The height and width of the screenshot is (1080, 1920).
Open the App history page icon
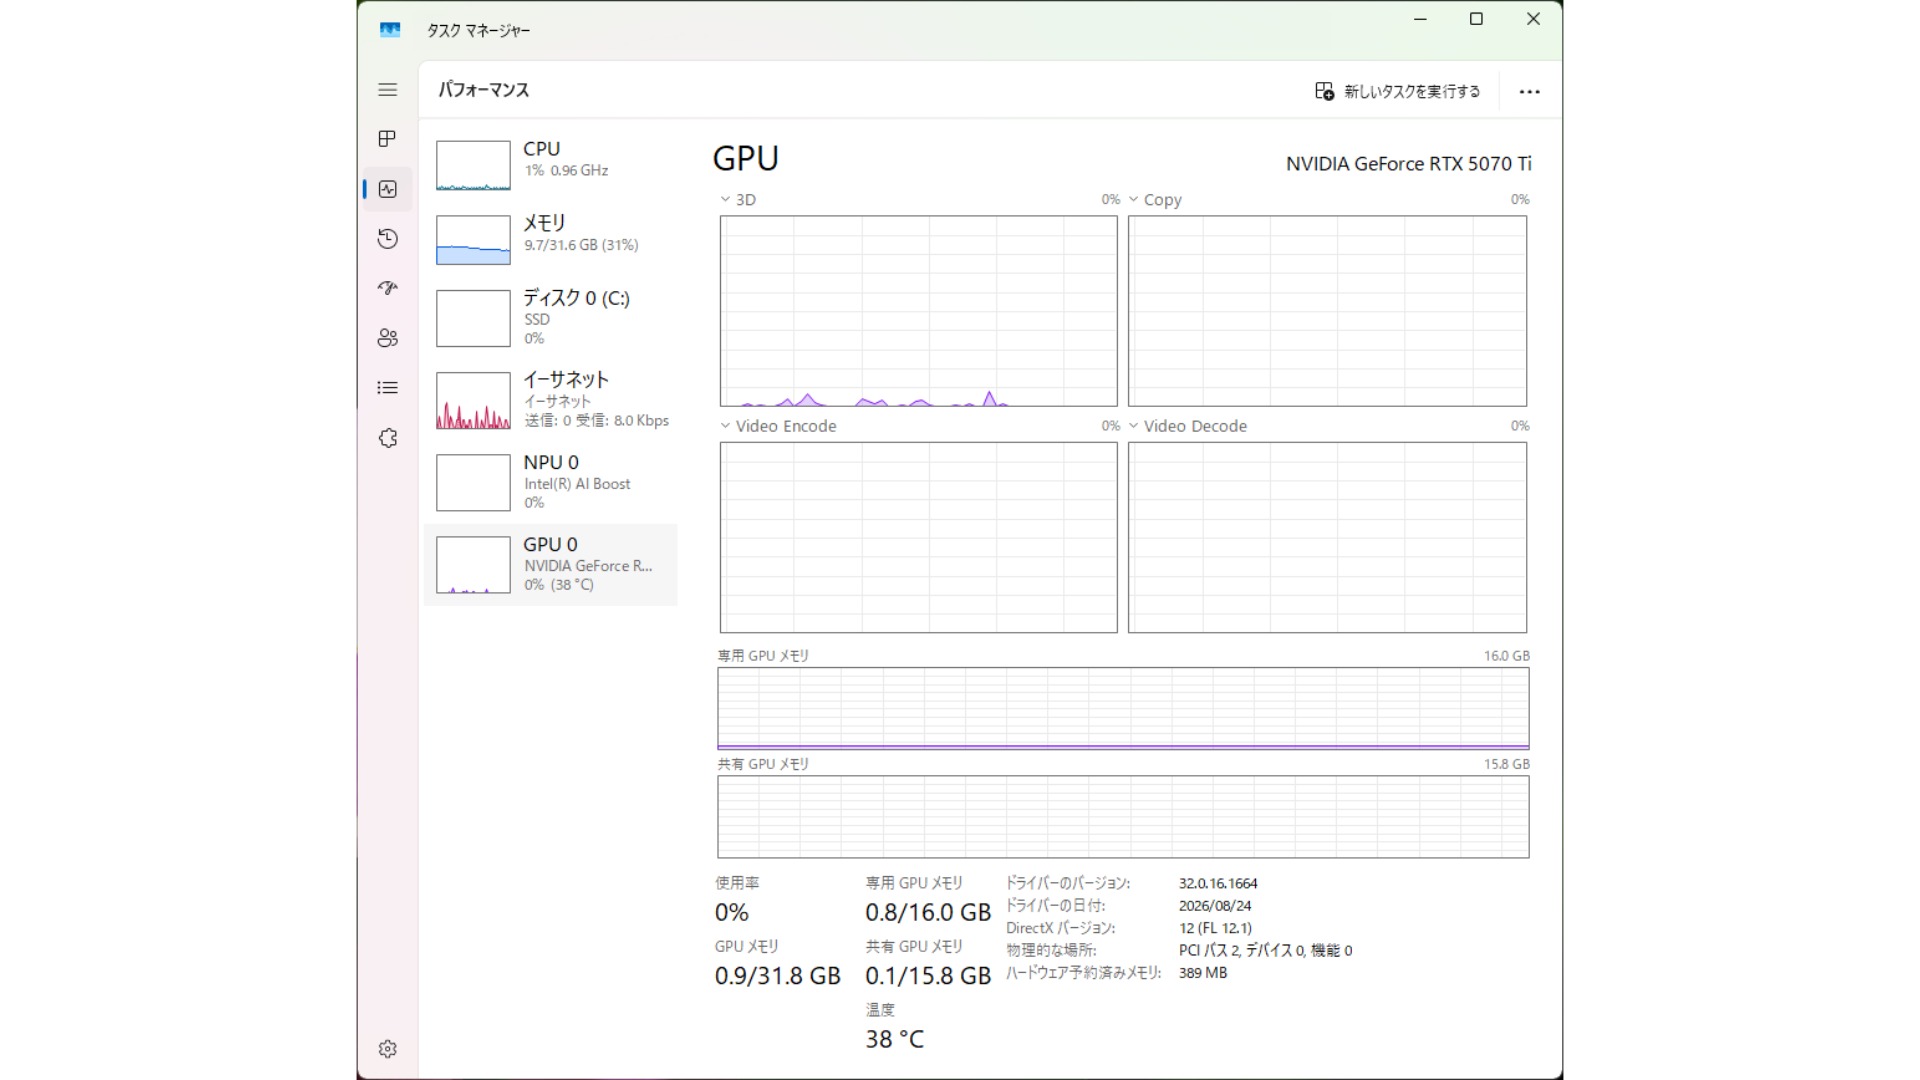pyautogui.click(x=388, y=239)
